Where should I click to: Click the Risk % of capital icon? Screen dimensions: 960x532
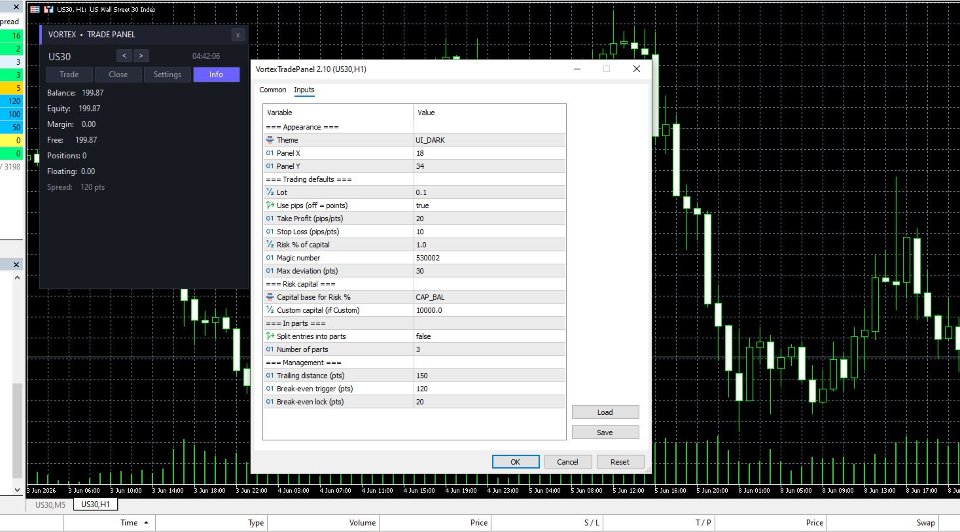pyautogui.click(x=270, y=244)
